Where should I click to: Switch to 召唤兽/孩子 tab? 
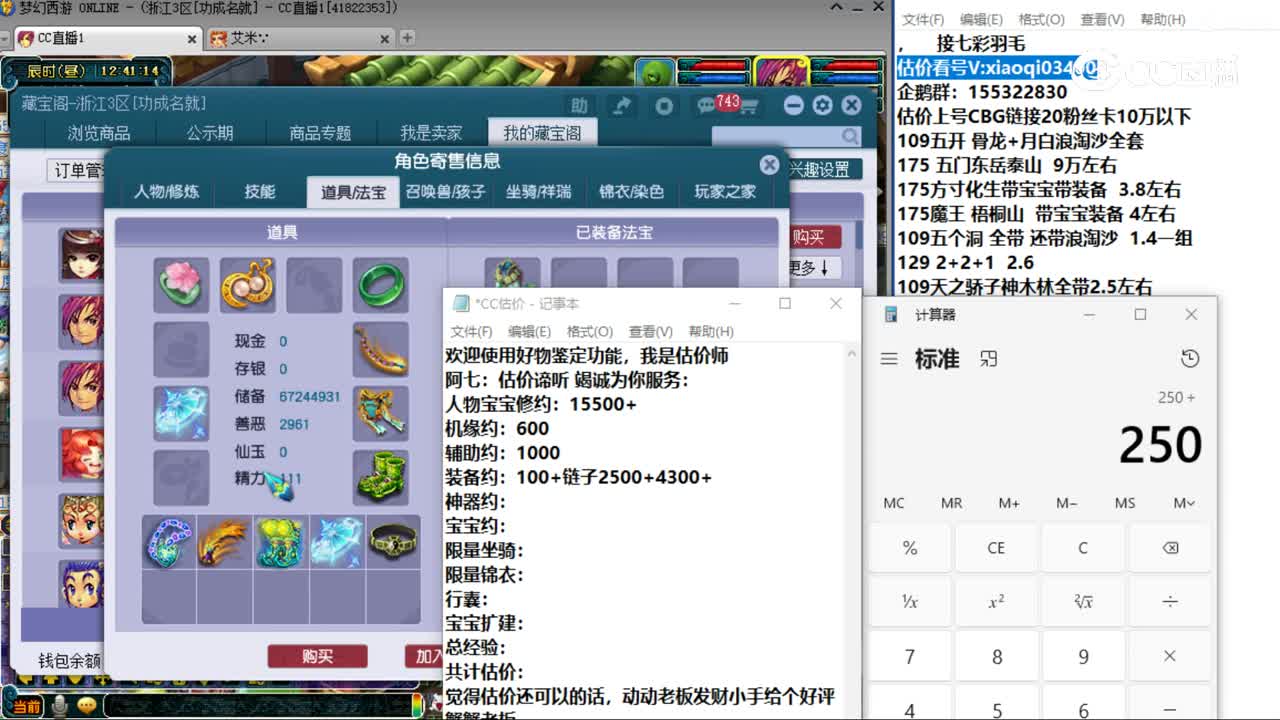tap(445, 192)
